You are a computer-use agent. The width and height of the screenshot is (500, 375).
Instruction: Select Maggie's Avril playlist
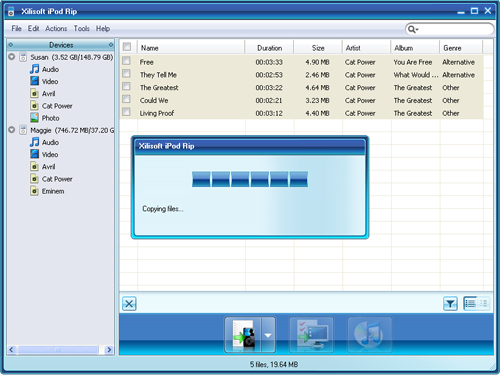(x=43, y=167)
